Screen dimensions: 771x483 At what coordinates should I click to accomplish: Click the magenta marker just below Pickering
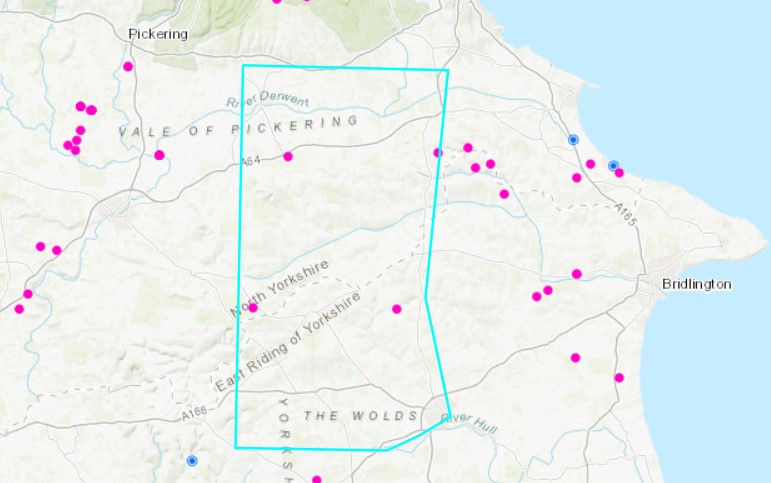[128, 67]
